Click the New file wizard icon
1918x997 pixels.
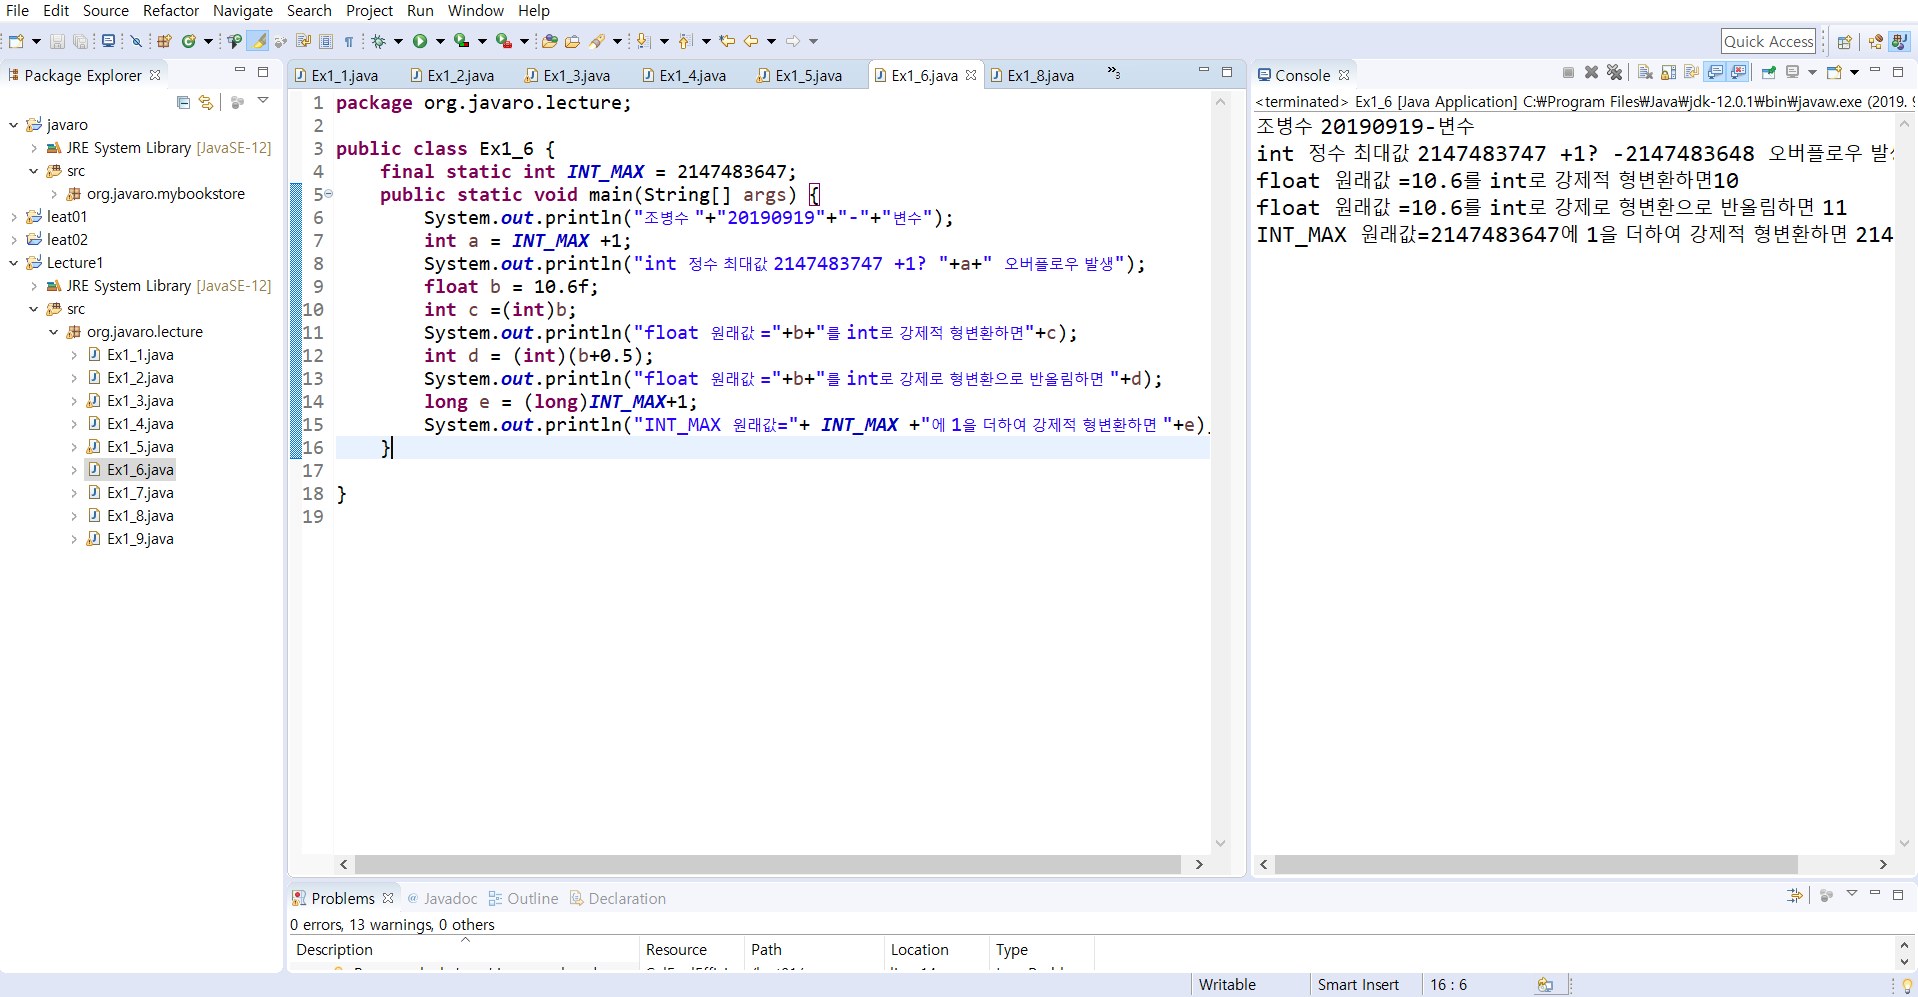click(16, 41)
